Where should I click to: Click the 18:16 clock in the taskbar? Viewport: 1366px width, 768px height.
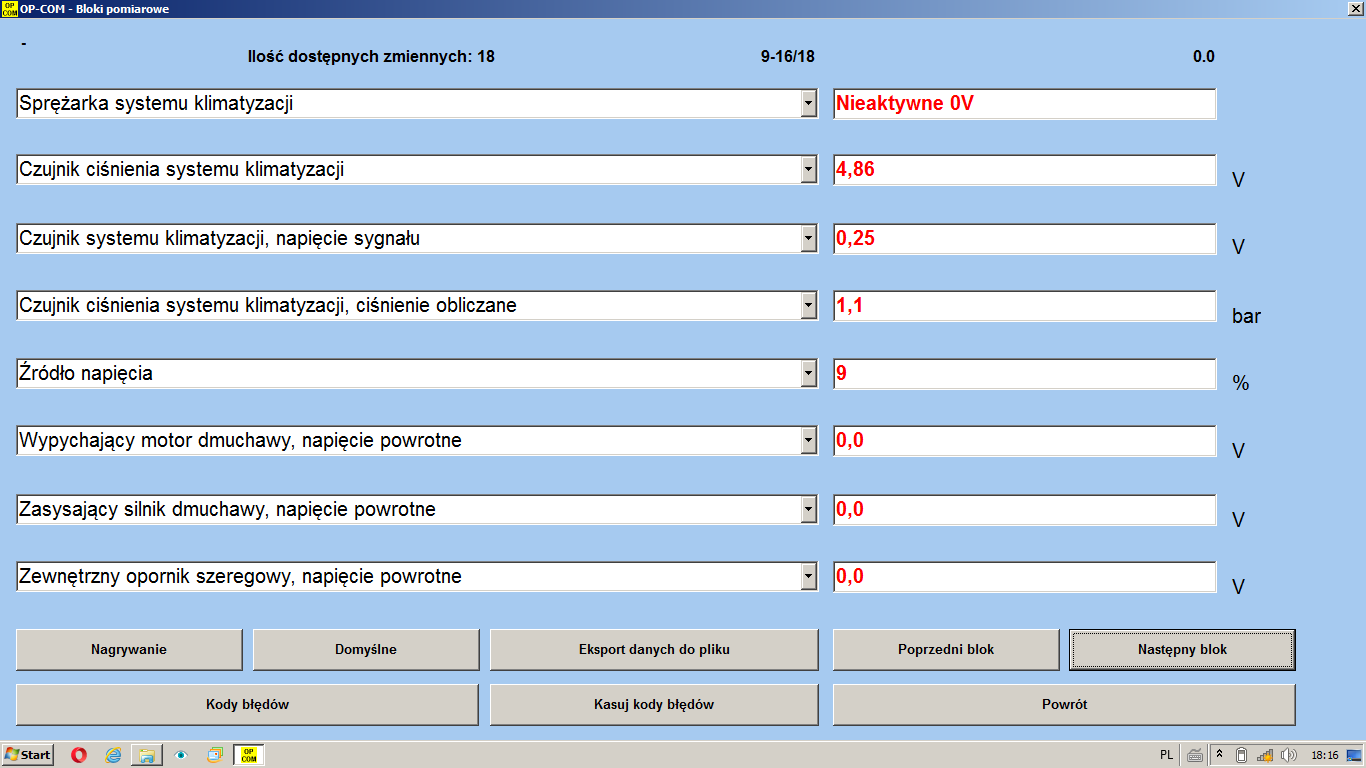(x=1325, y=755)
